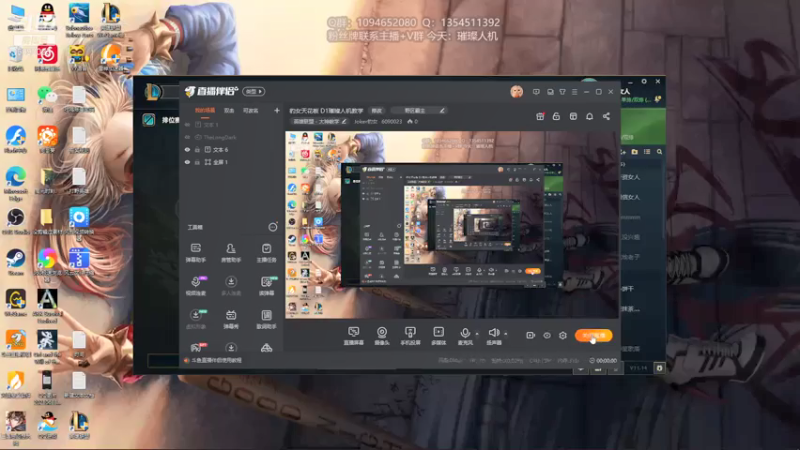Switch to the second scene tab
Screen dimensions: 800x450
click(x=229, y=110)
